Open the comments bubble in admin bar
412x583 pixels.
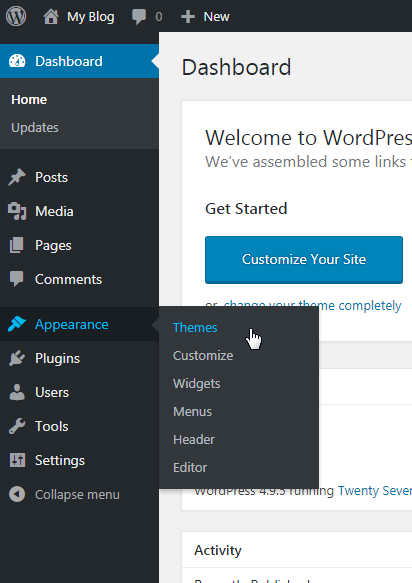[x=139, y=17]
